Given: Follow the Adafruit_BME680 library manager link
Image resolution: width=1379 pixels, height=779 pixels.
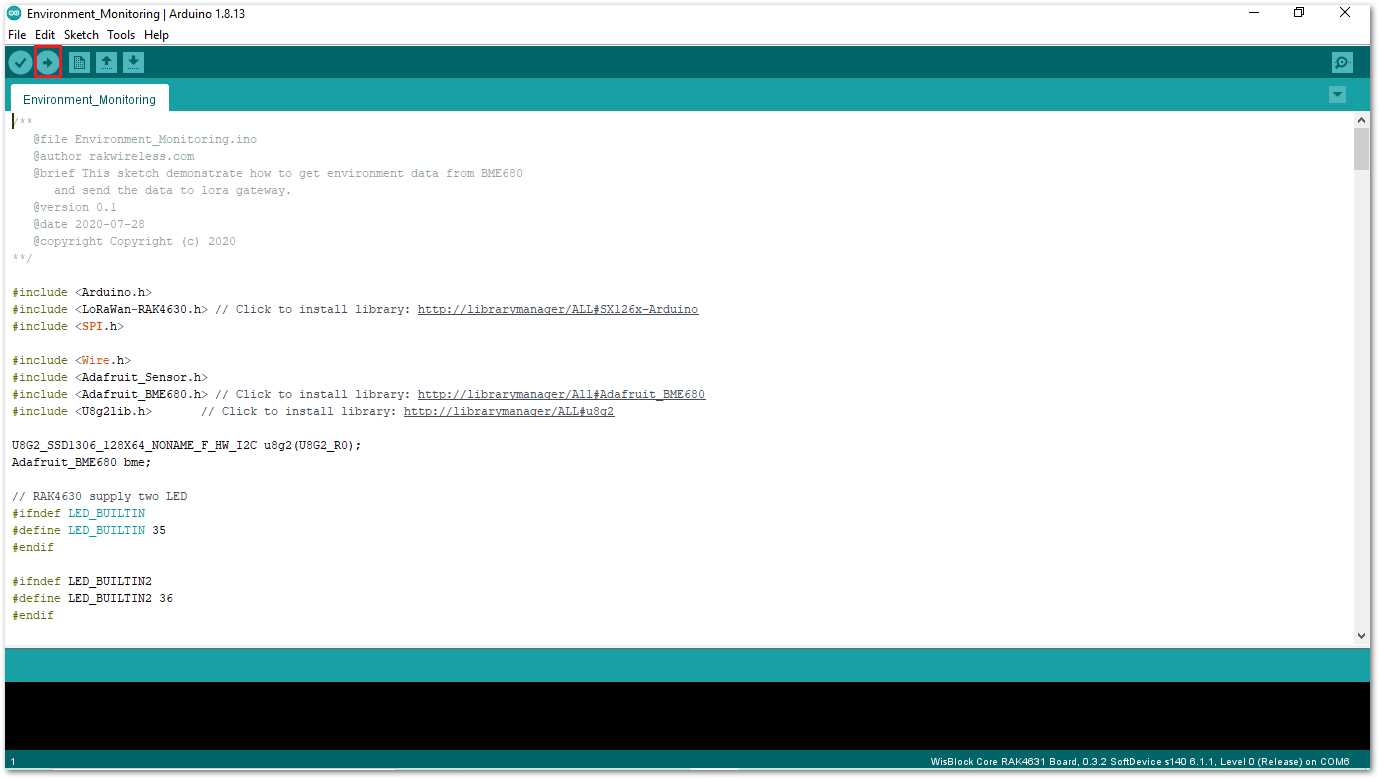Looking at the screenshot, I should 561,394.
